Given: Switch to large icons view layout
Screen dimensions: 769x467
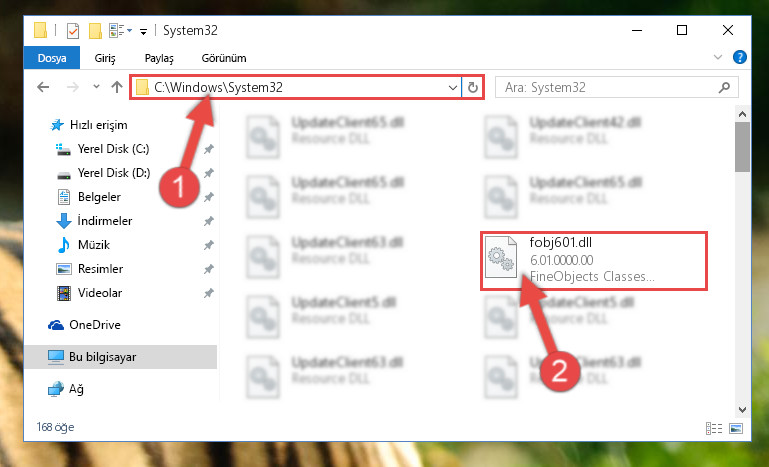Looking at the screenshot, I should point(736,428).
